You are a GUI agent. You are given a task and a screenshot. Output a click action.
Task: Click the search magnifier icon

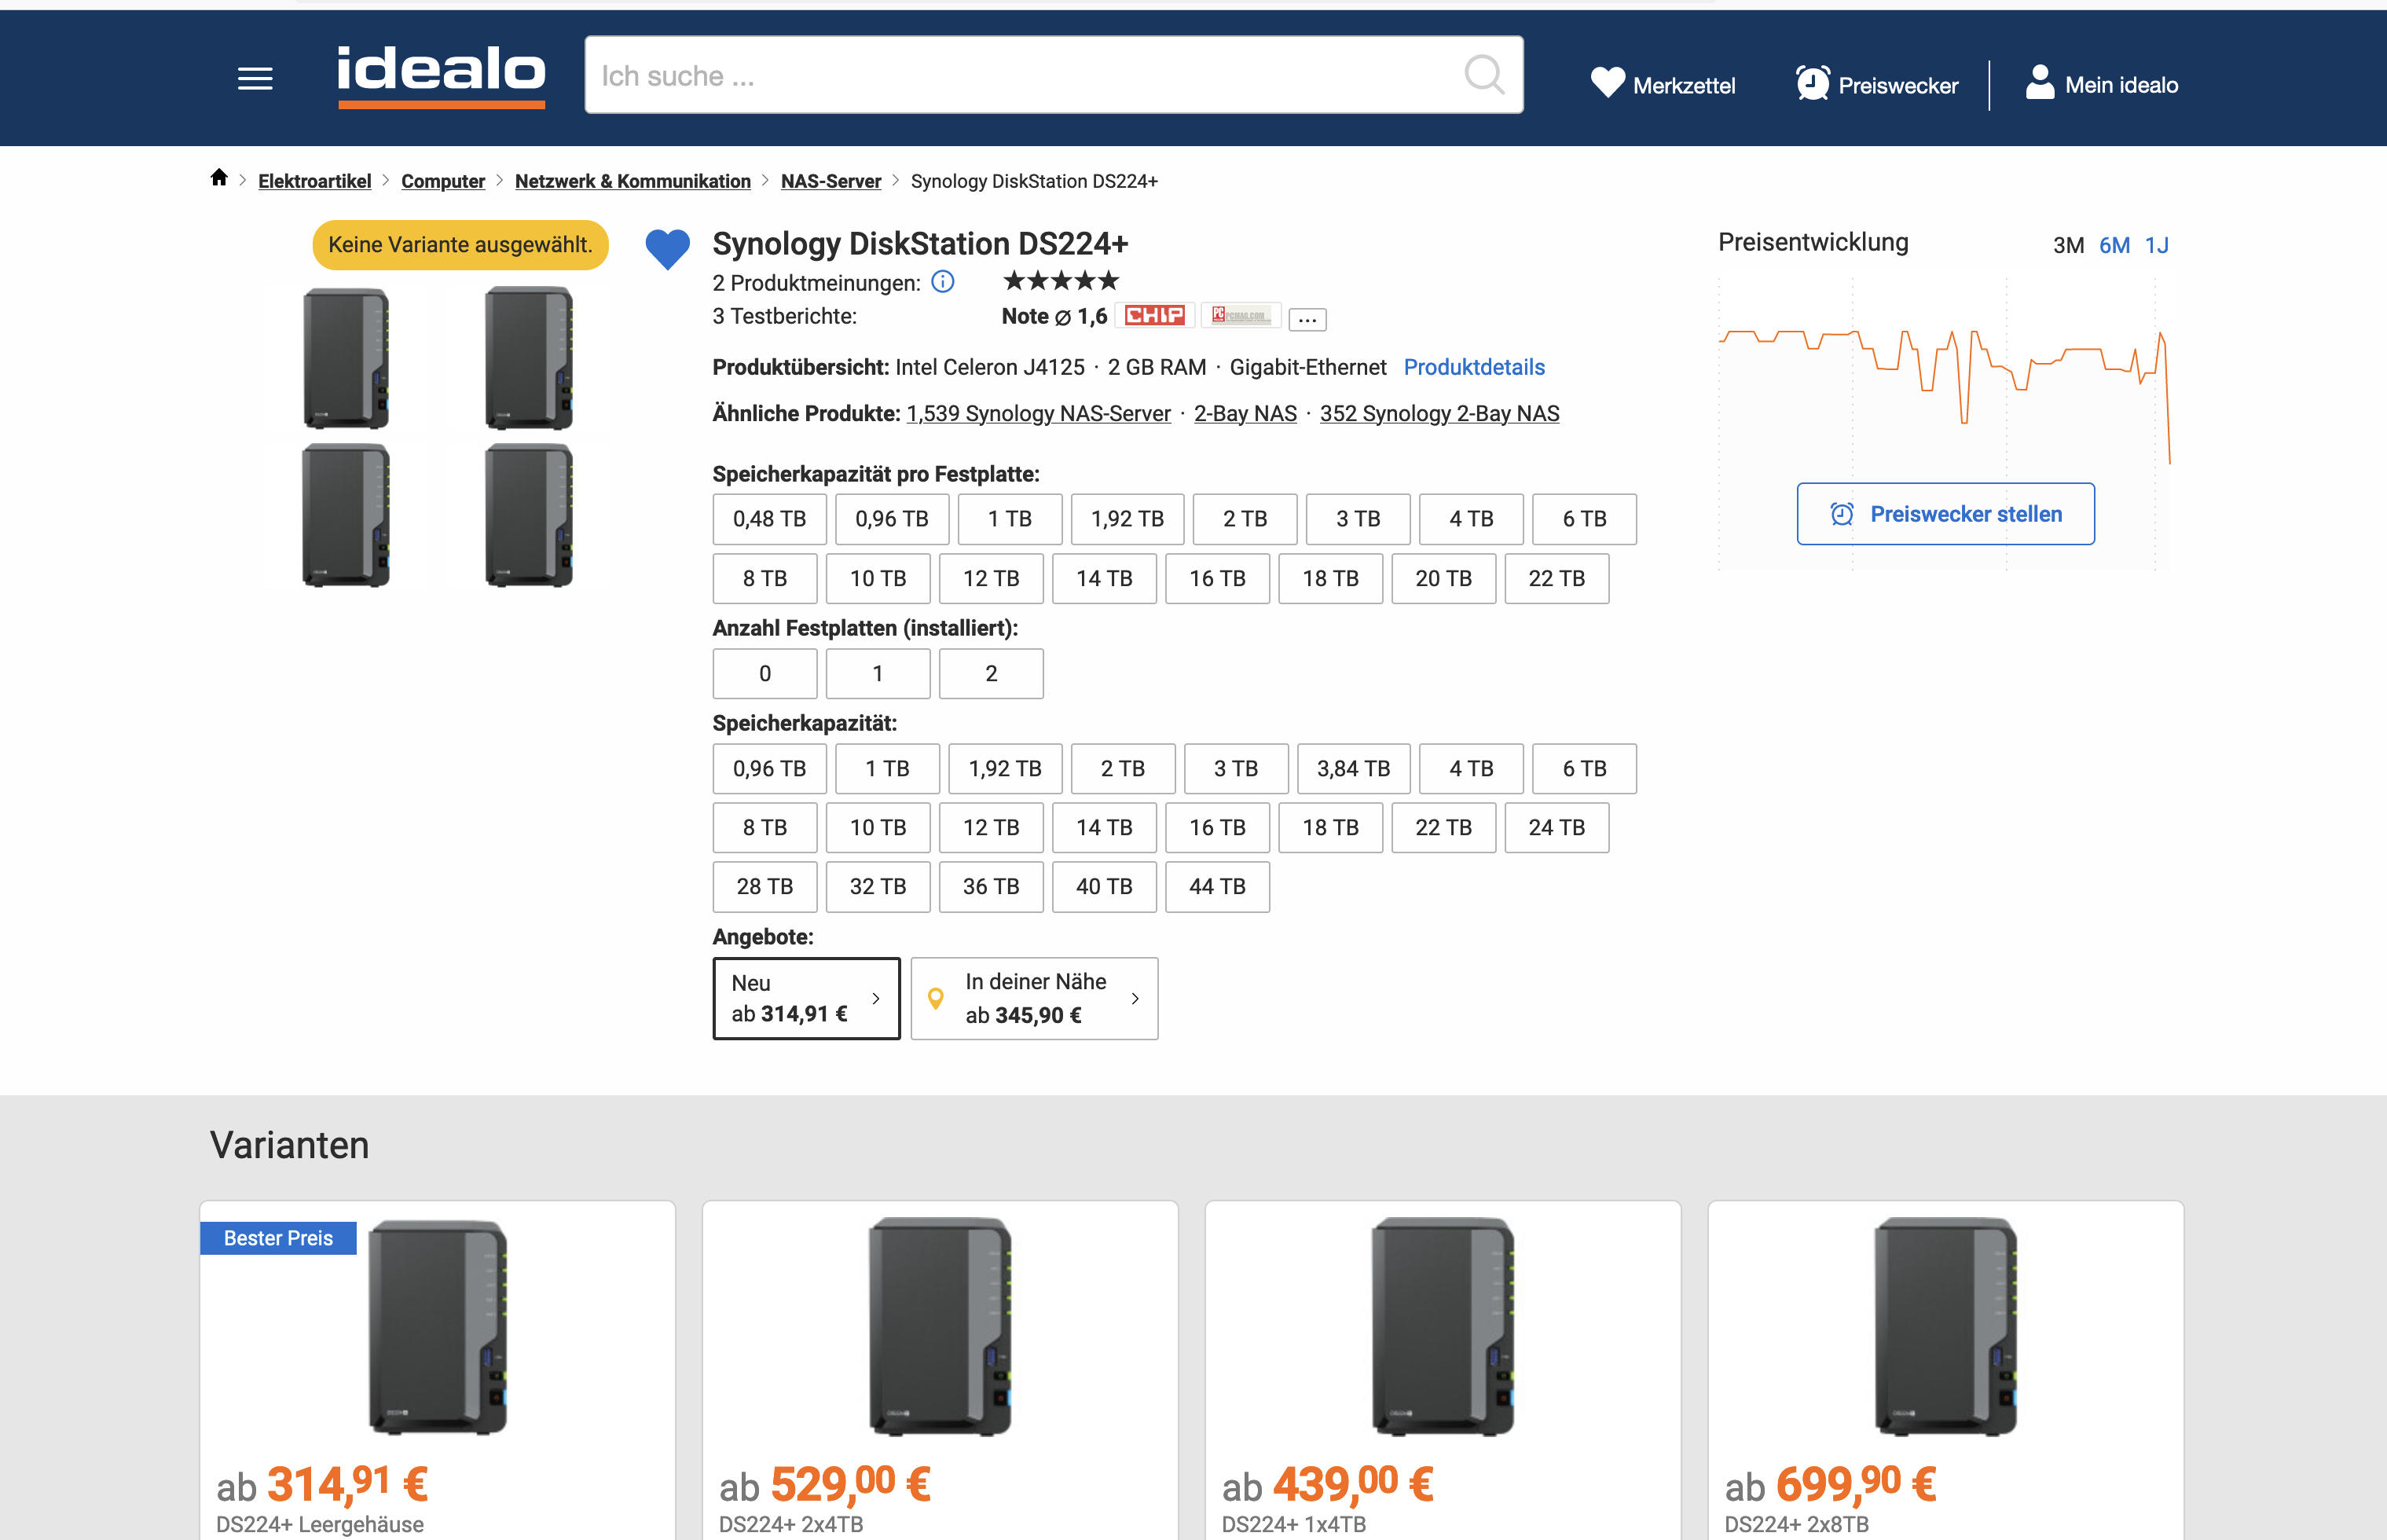pos(1484,75)
